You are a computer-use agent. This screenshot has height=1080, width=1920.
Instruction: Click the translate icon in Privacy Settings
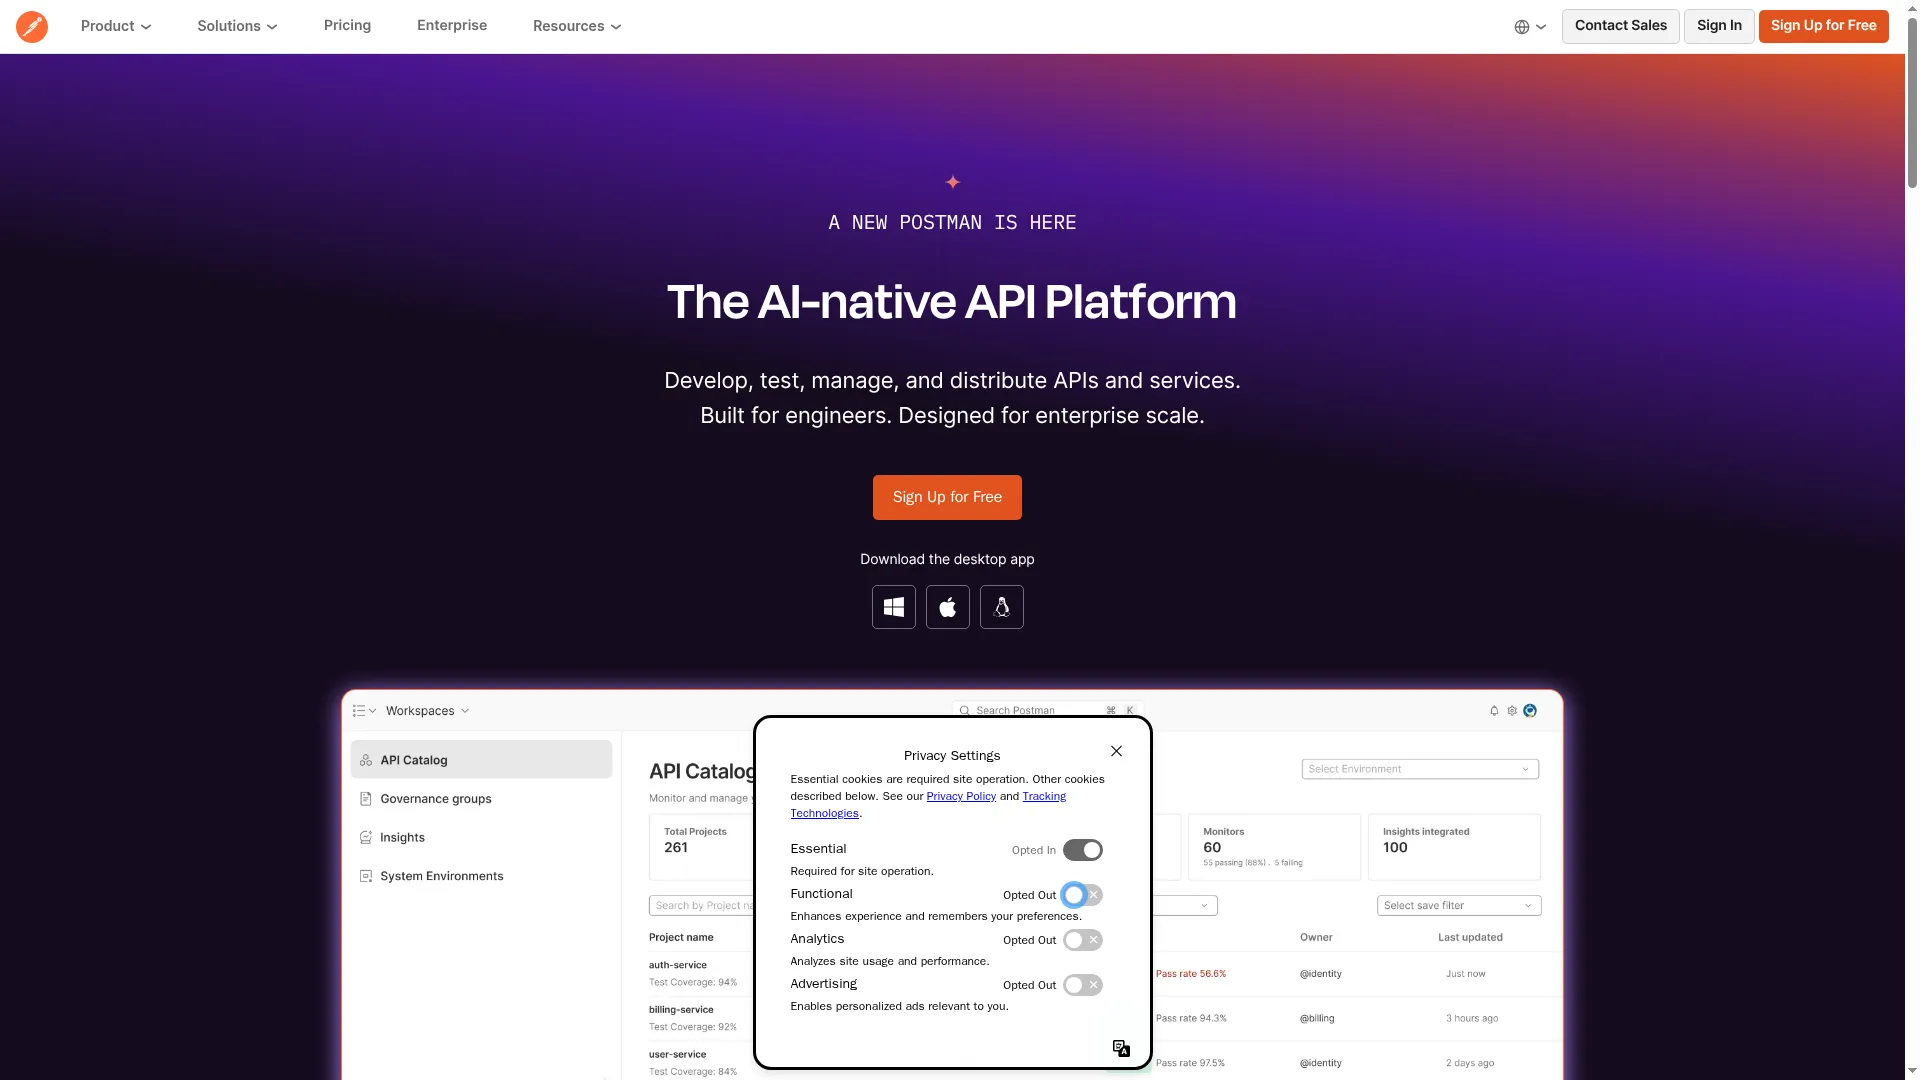1121,1048
